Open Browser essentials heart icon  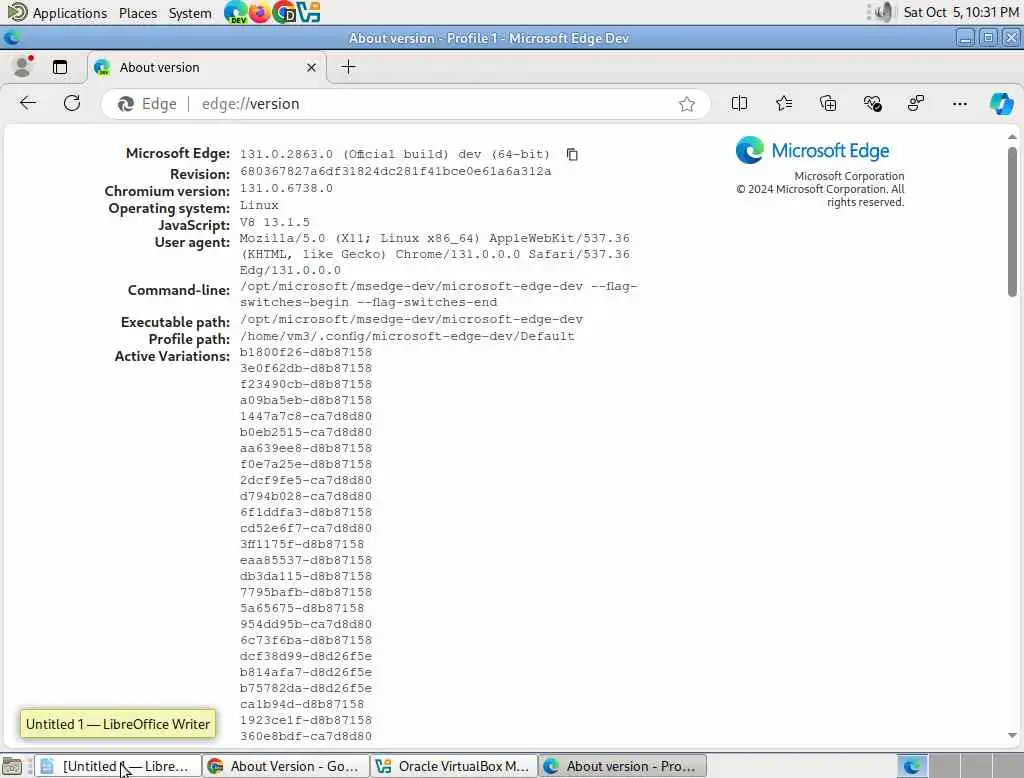point(872,103)
